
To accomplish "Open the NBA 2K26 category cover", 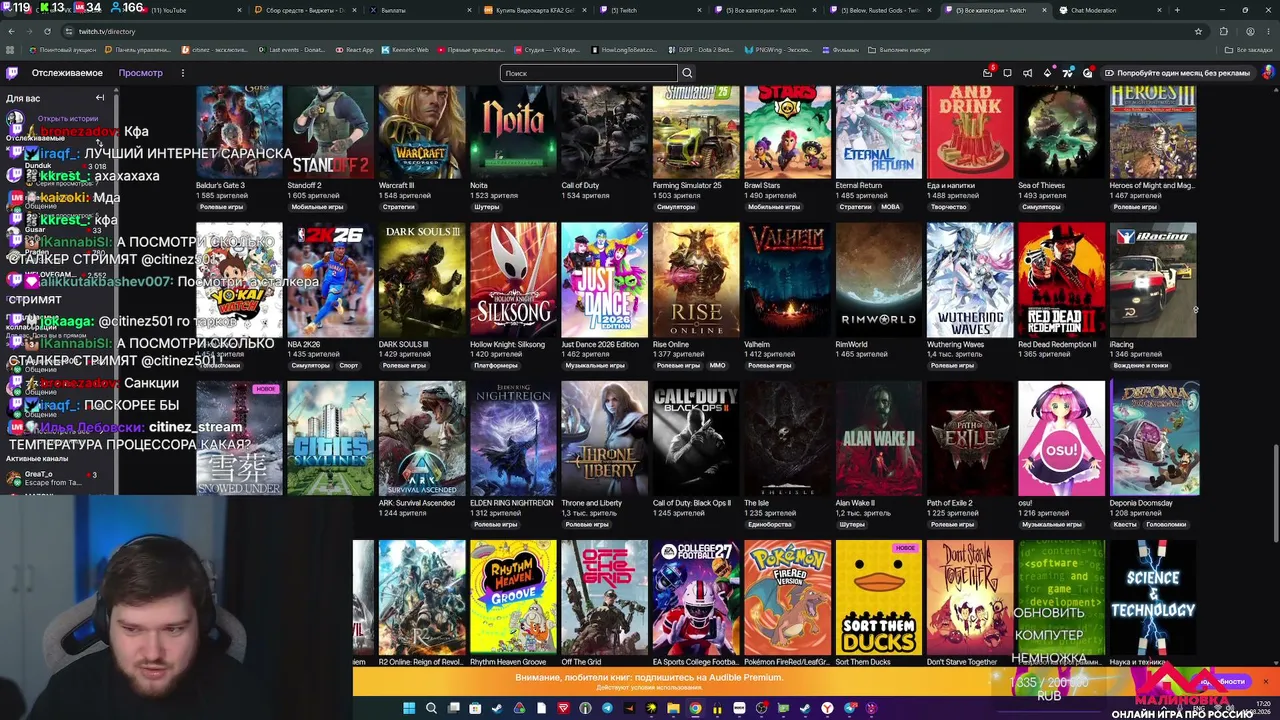I will (330, 280).
